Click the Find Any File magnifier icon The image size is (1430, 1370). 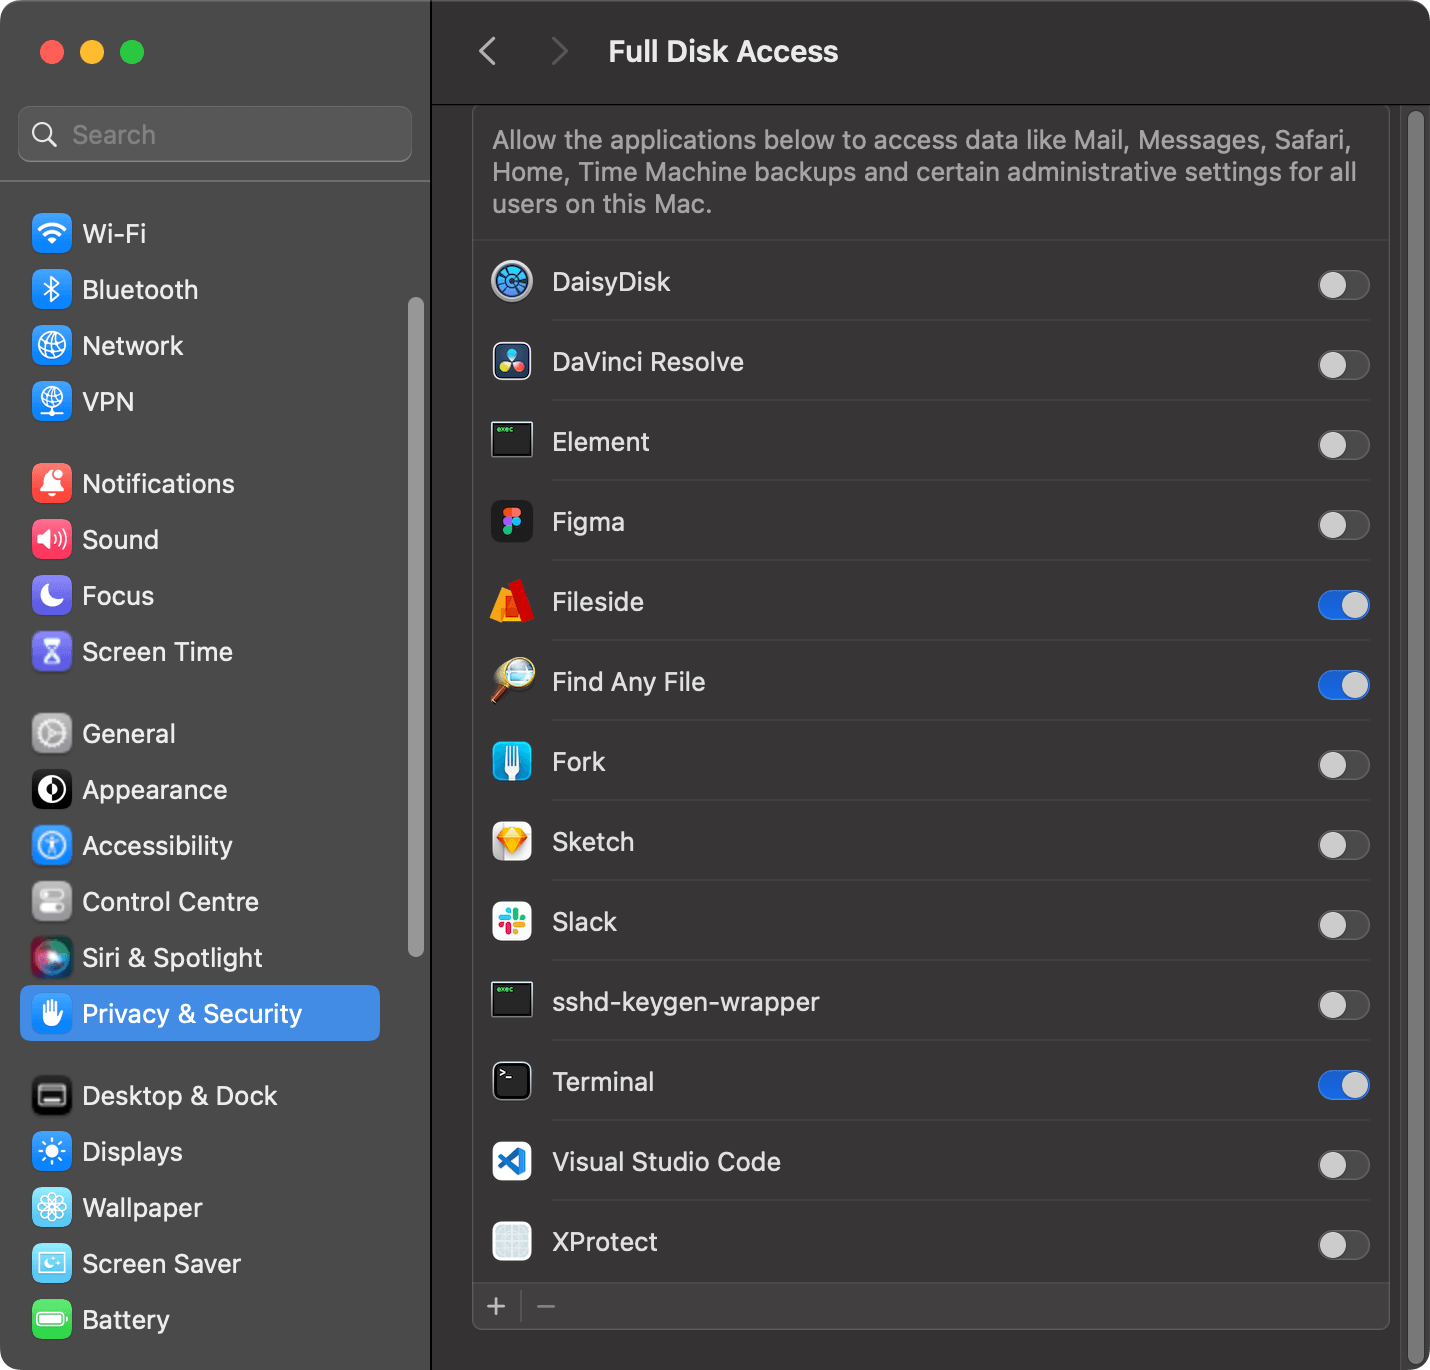tap(511, 681)
